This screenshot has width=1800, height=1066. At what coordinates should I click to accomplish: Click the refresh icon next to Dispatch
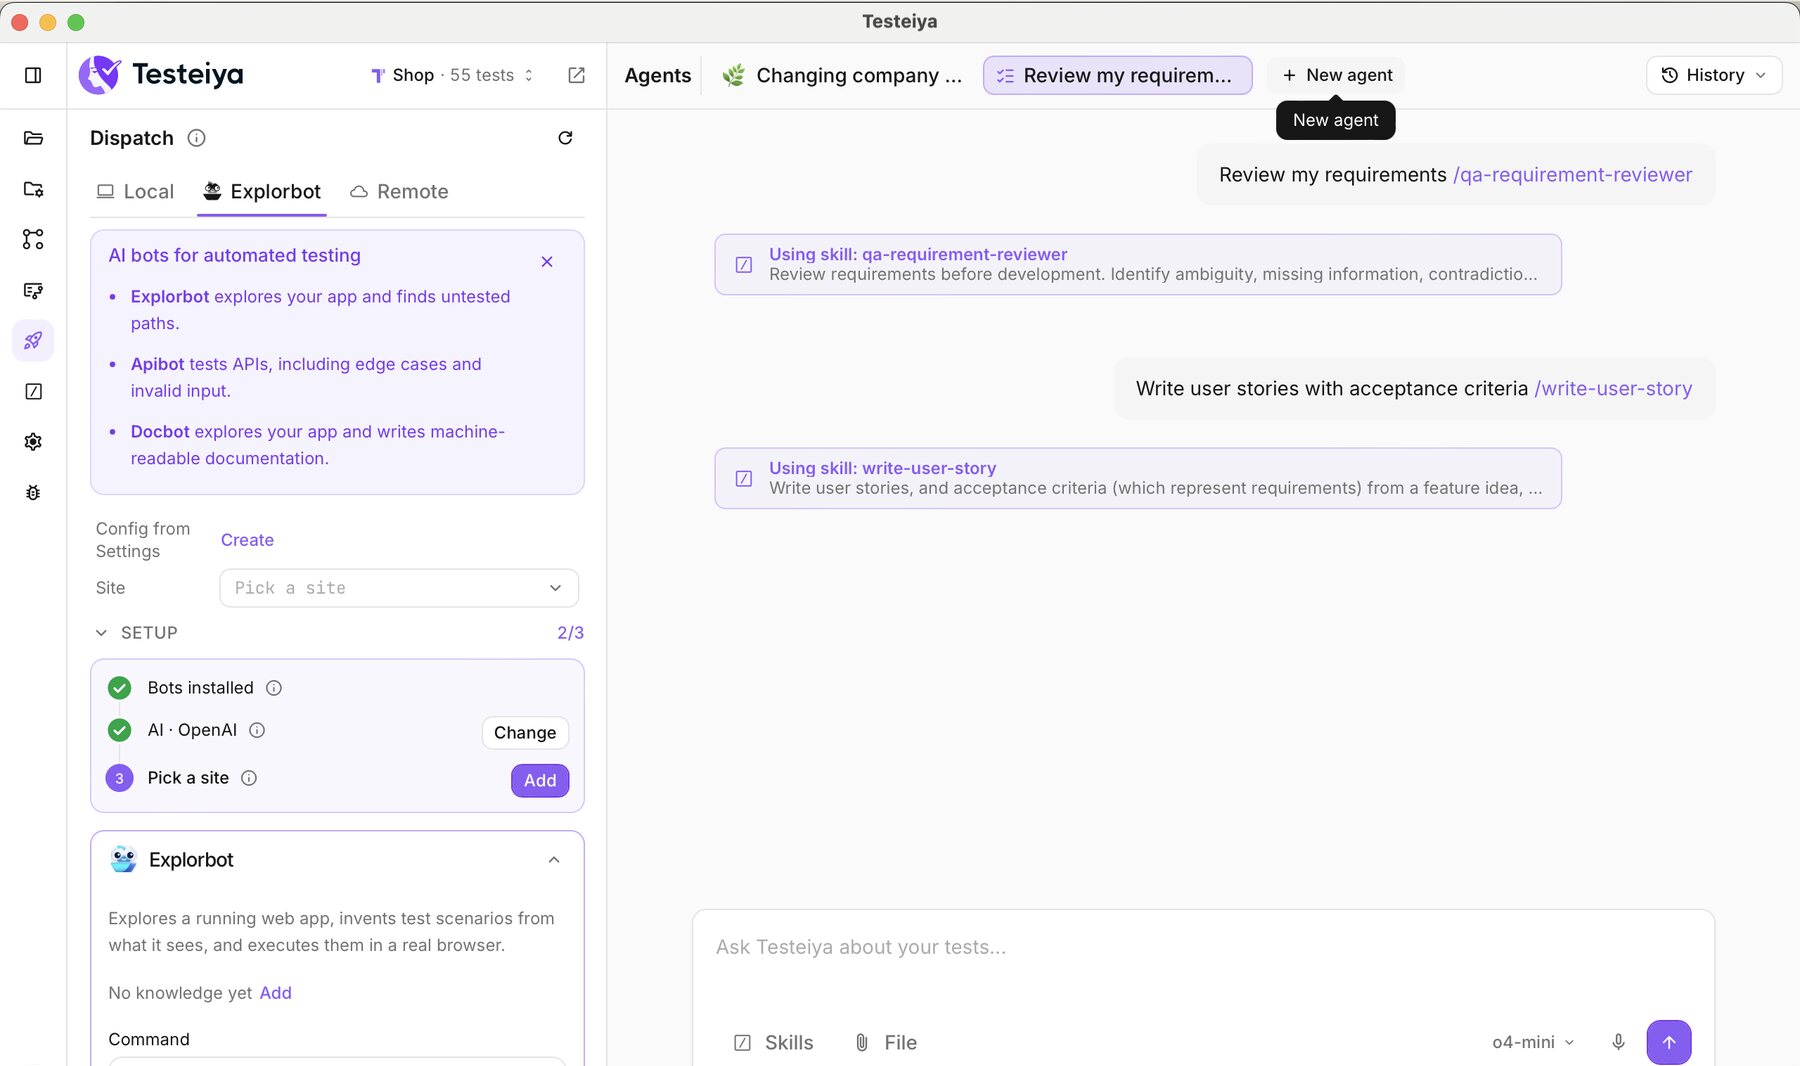(565, 138)
